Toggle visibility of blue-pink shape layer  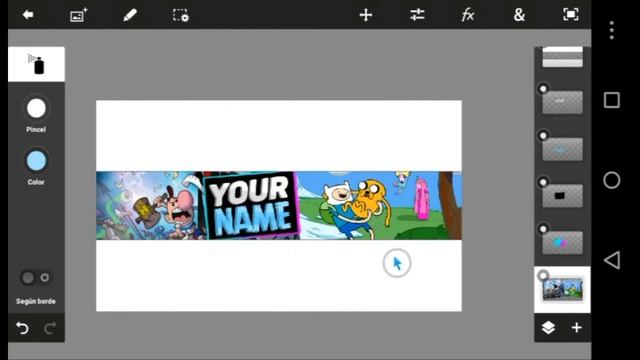(x=543, y=229)
